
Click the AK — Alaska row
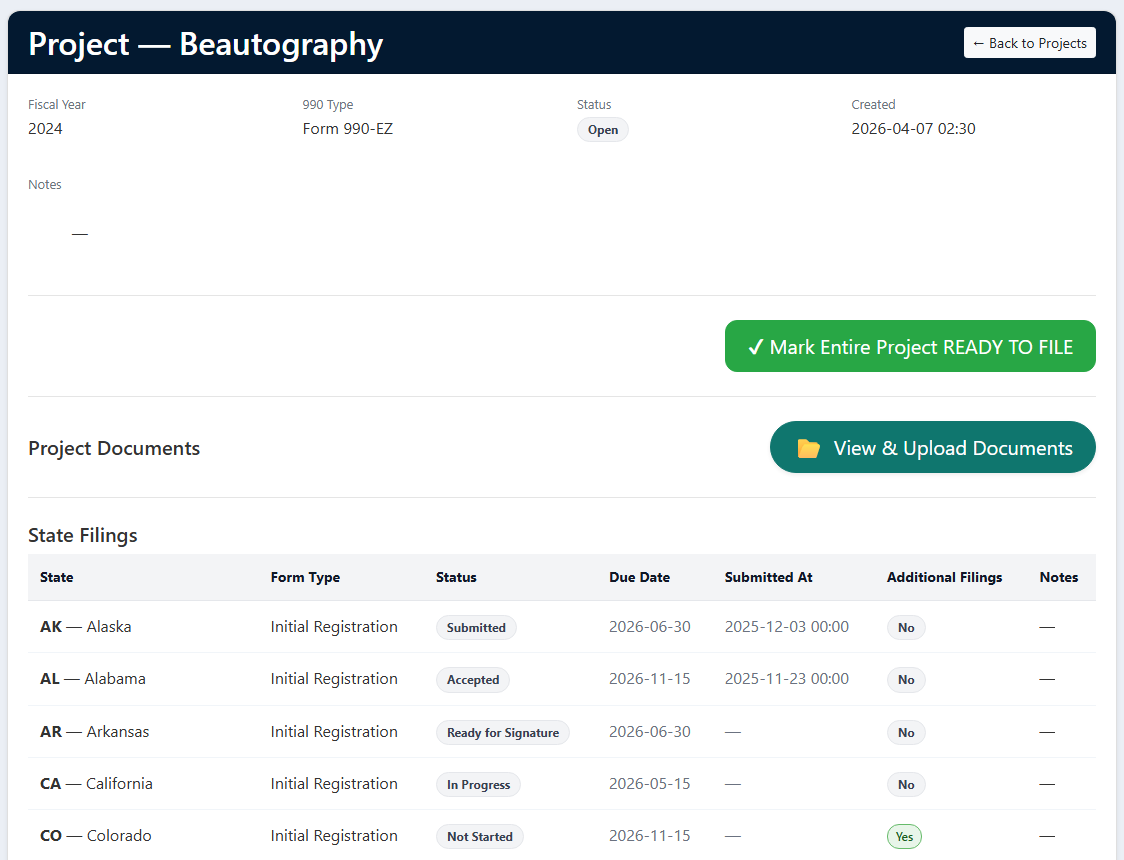point(562,627)
